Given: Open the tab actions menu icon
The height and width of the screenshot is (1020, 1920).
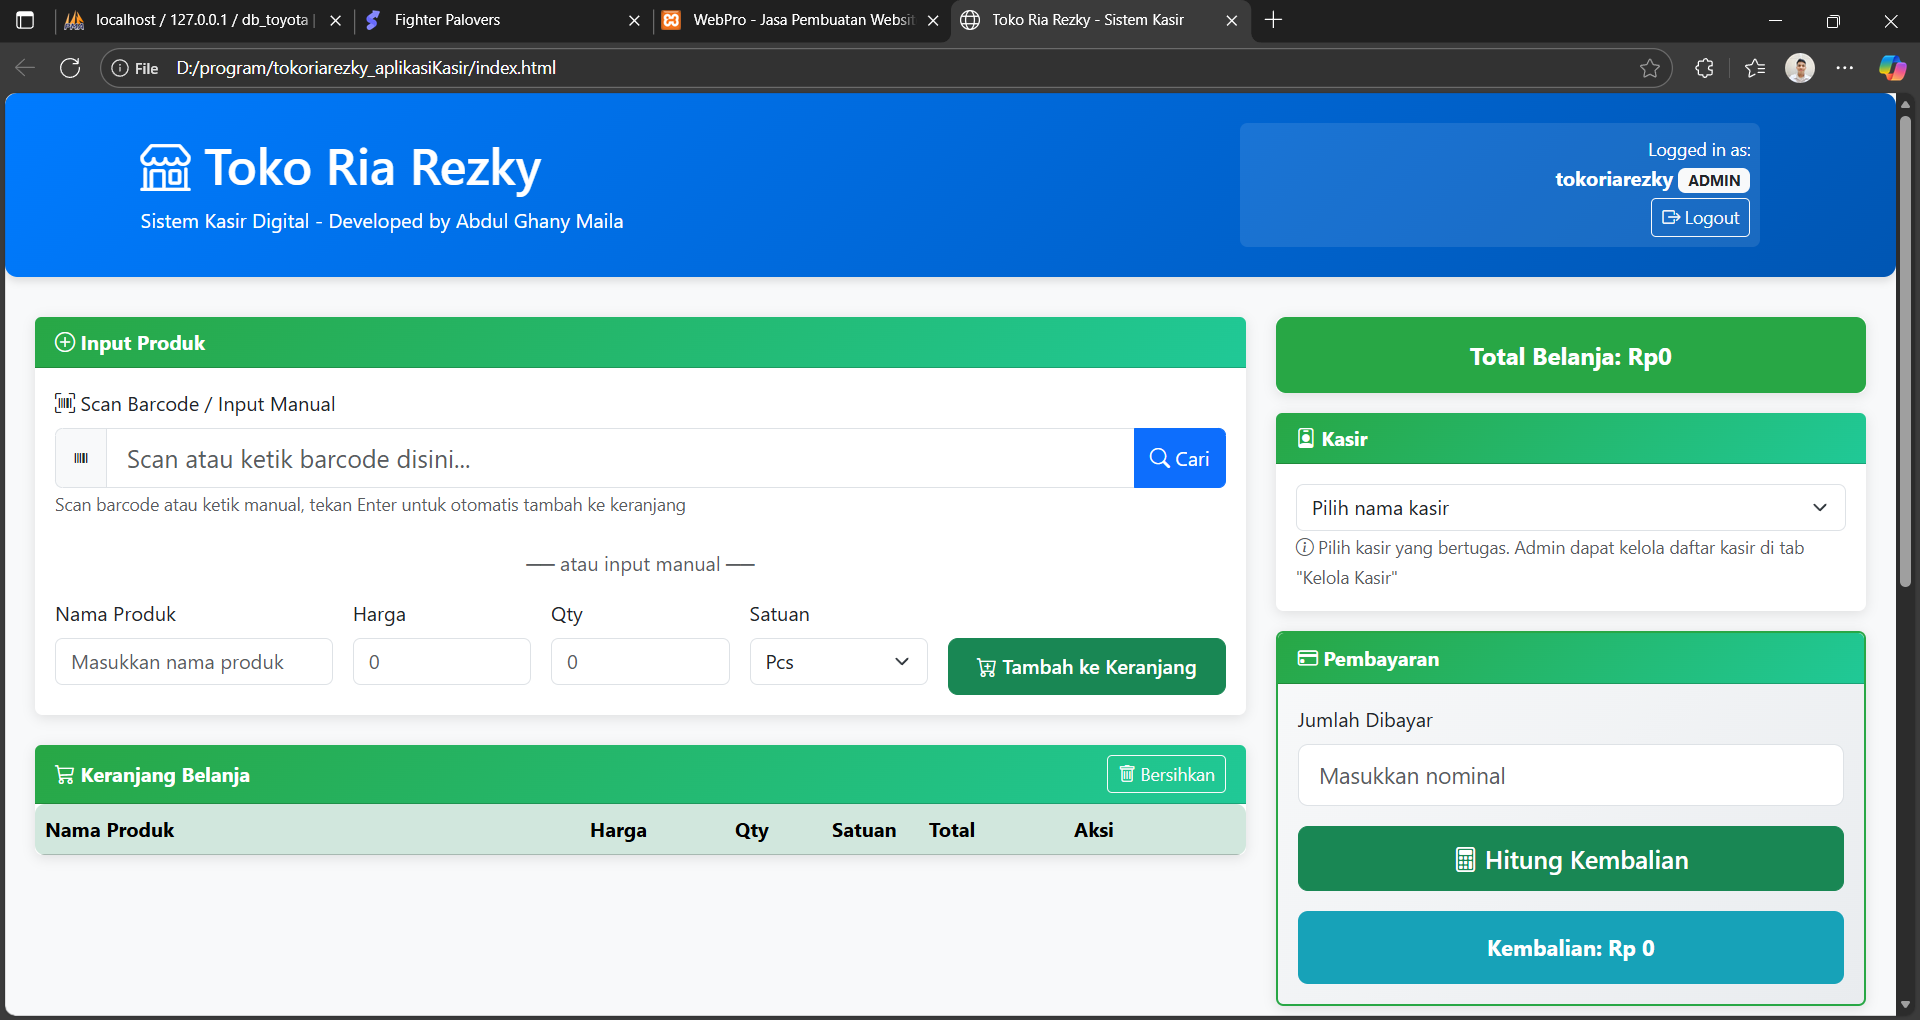Looking at the screenshot, I should [x=26, y=20].
